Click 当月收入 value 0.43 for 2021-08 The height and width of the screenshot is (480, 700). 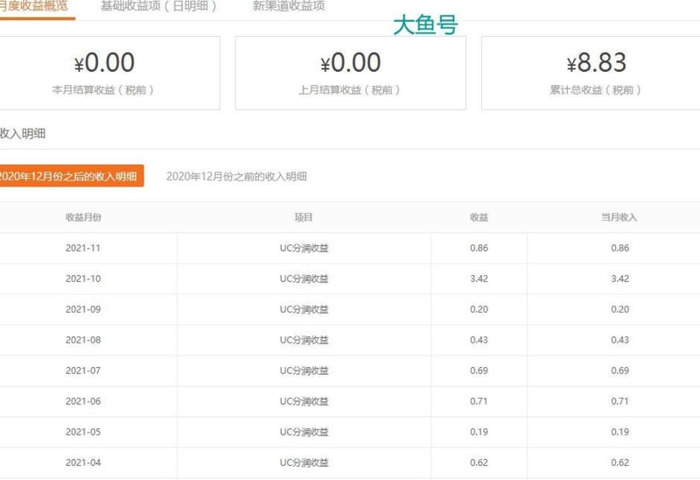coord(620,340)
